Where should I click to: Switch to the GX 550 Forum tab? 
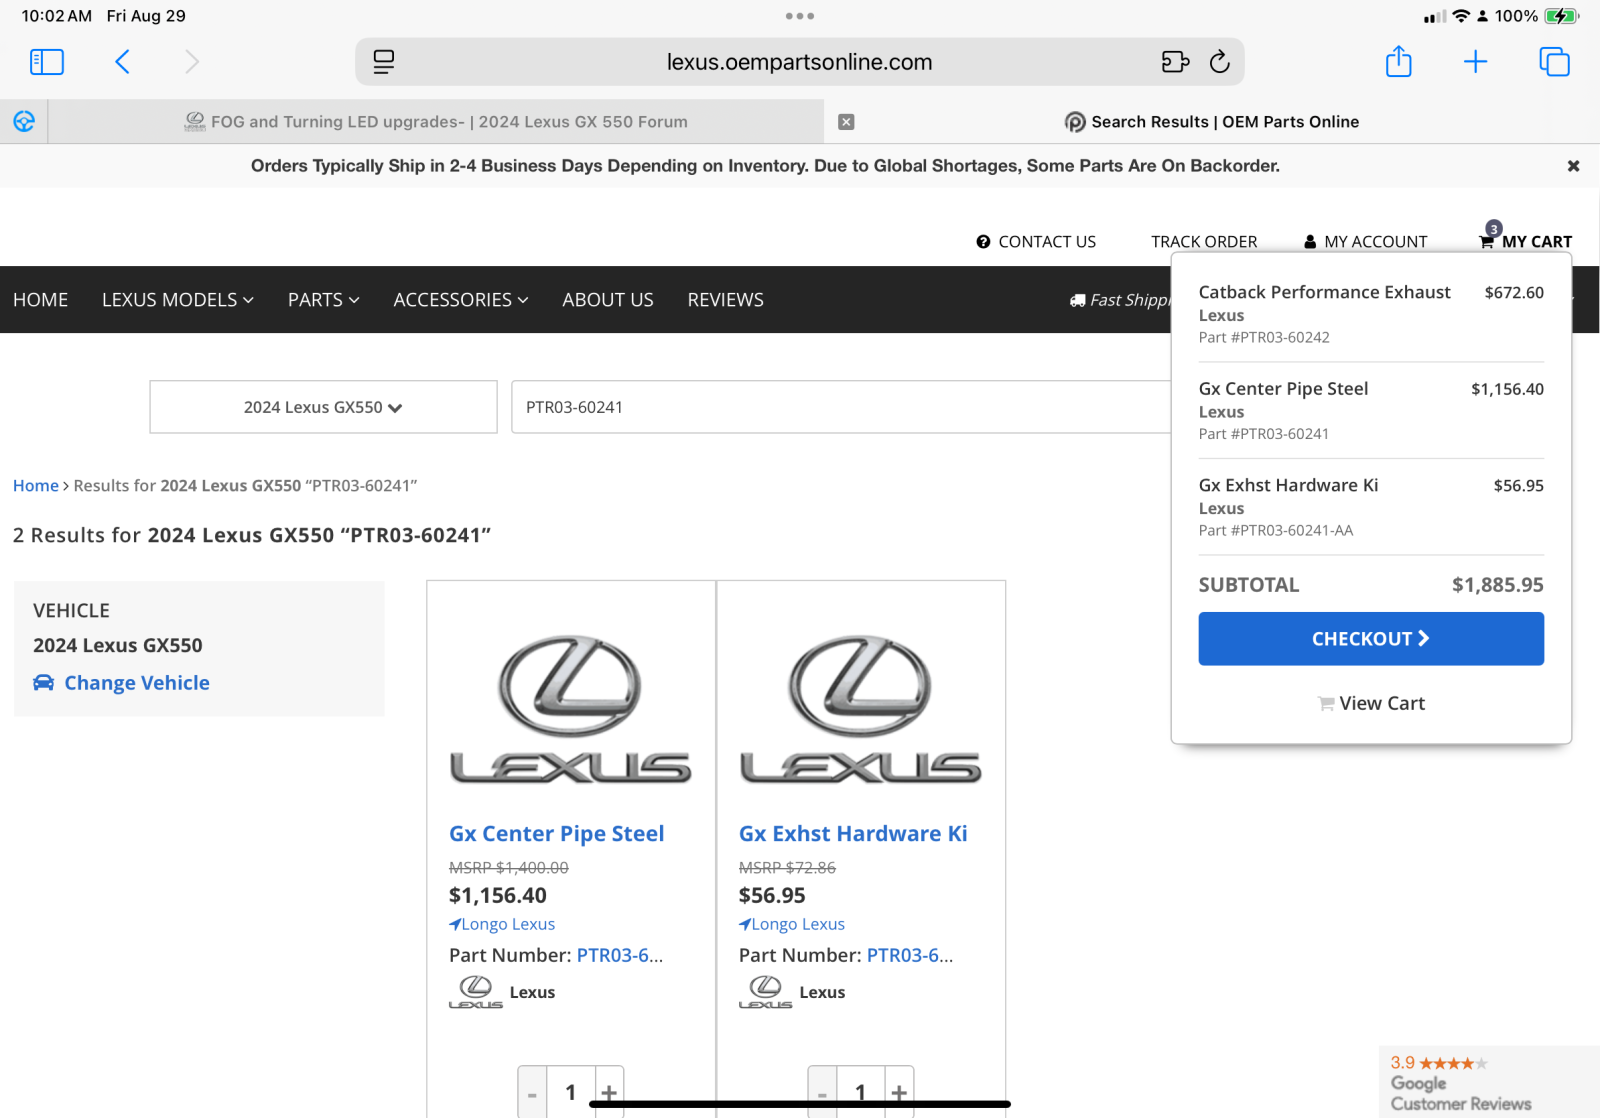tap(436, 122)
